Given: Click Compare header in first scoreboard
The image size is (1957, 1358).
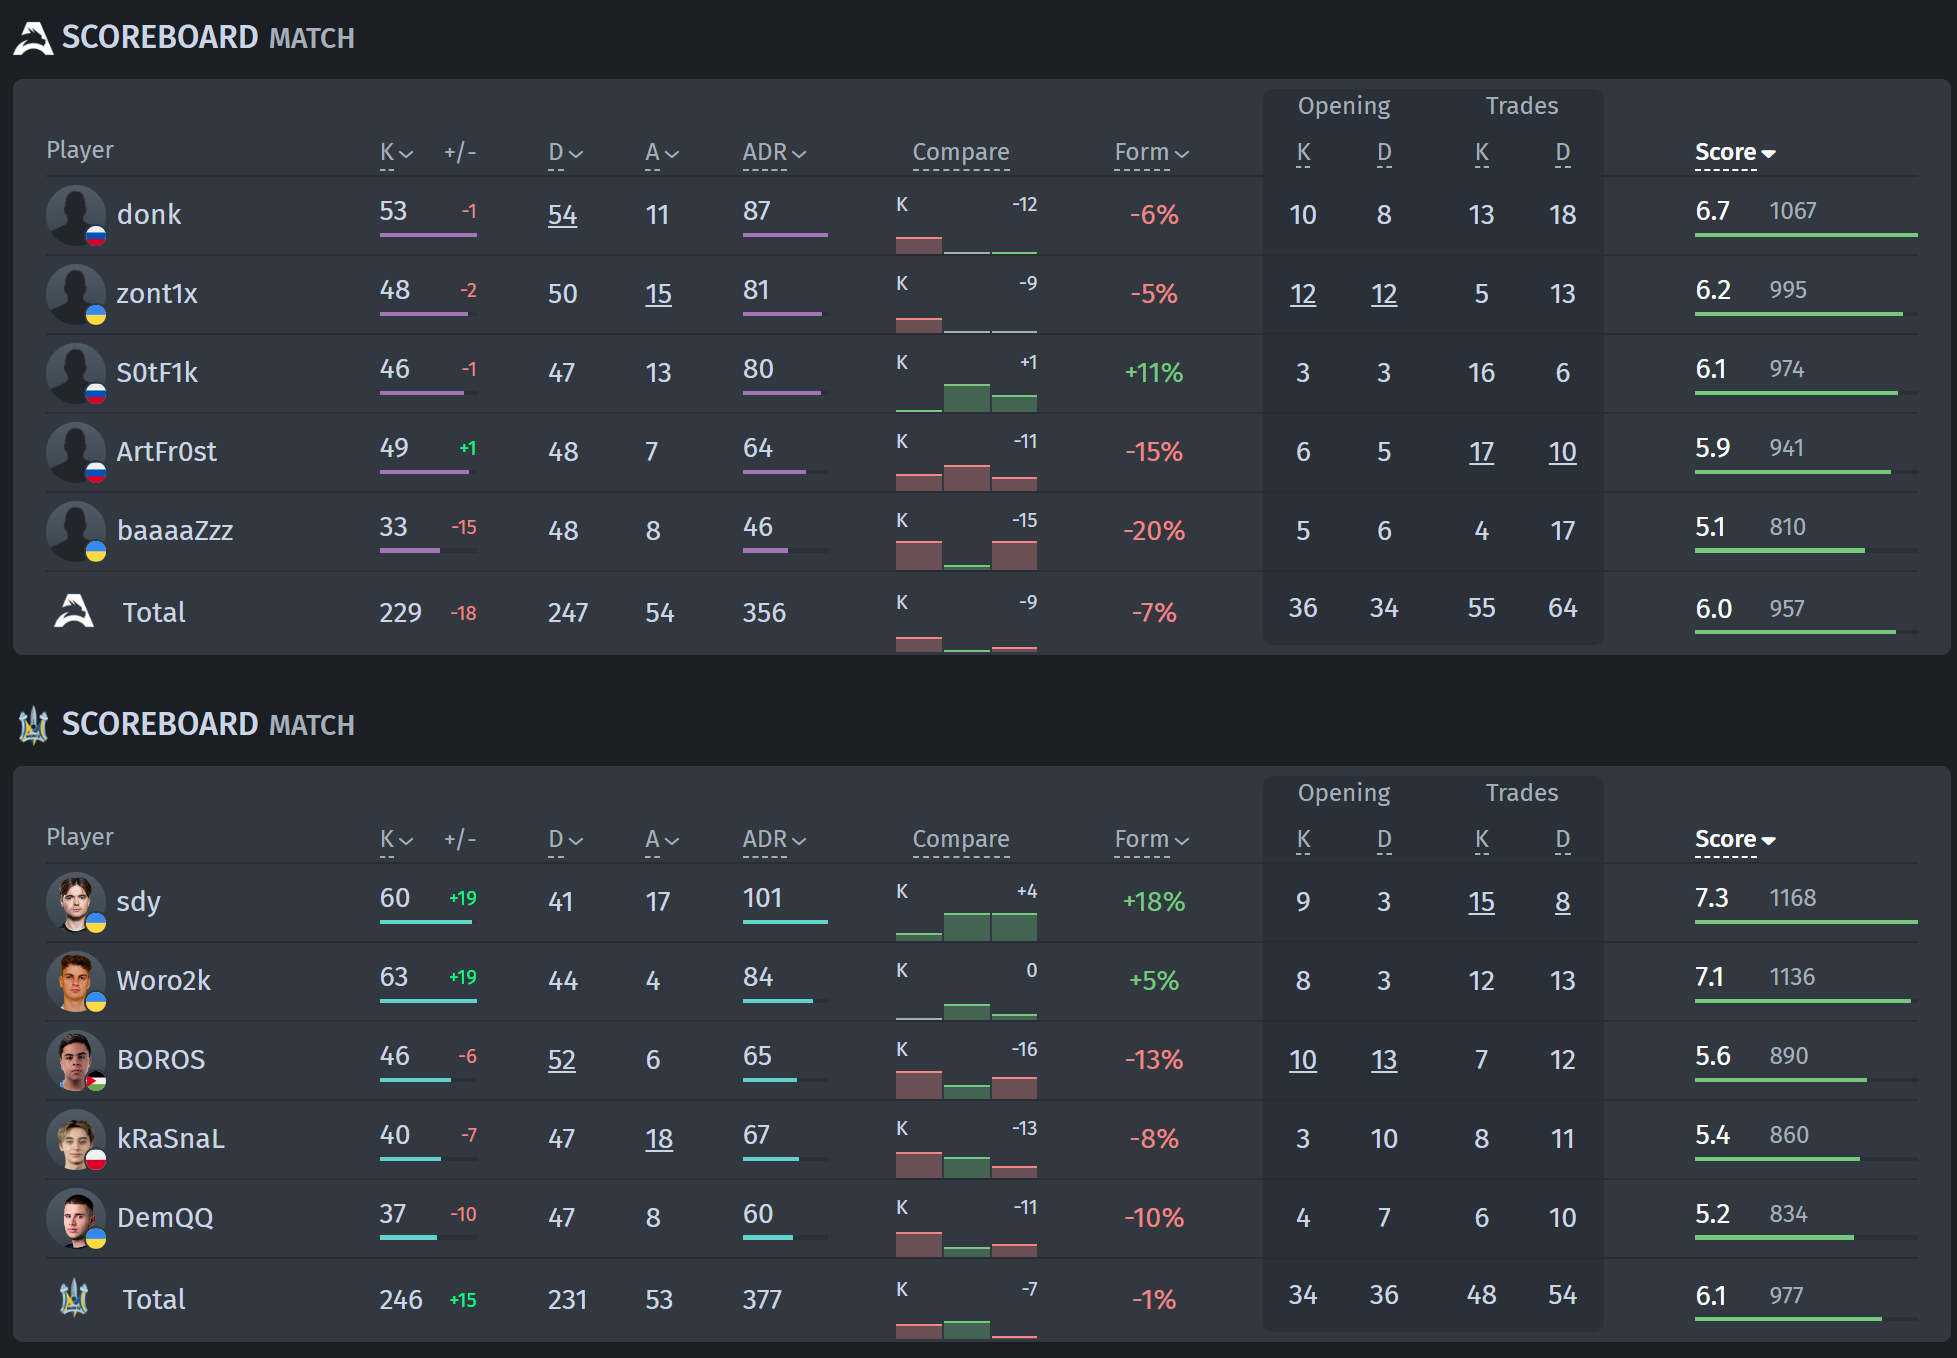Looking at the screenshot, I should (961, 153).
